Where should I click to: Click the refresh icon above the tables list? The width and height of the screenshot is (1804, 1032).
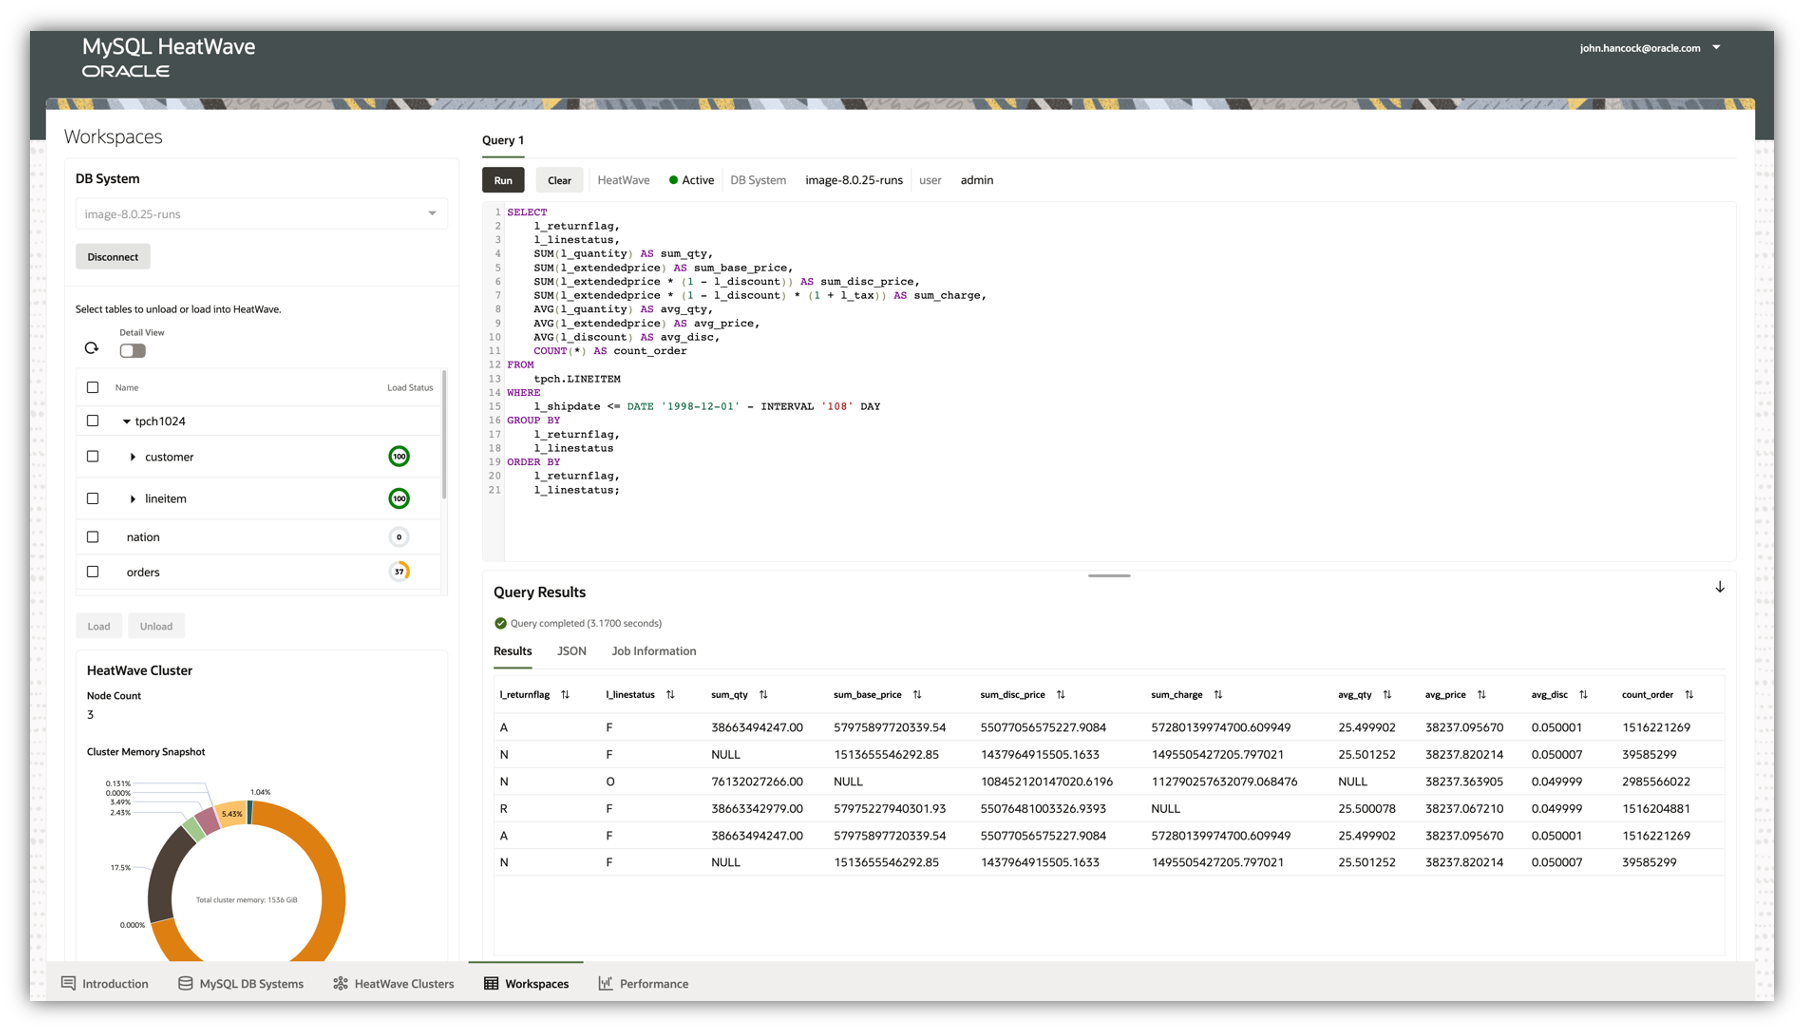click(x=91, y=348)
